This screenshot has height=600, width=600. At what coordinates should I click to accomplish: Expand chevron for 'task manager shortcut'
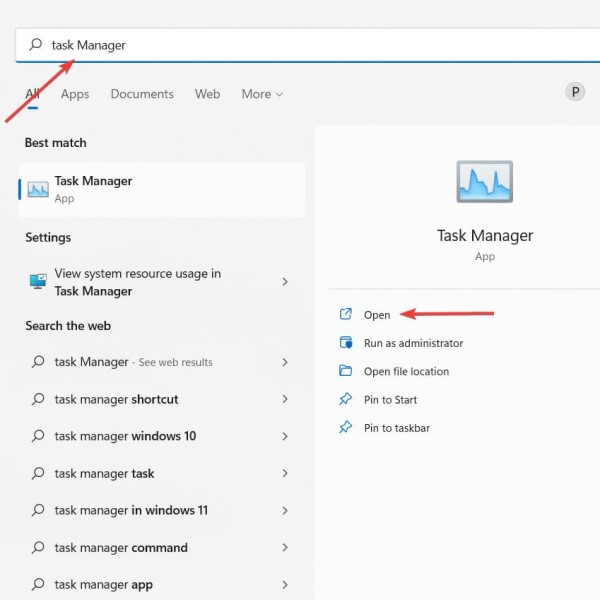[285, 399]
